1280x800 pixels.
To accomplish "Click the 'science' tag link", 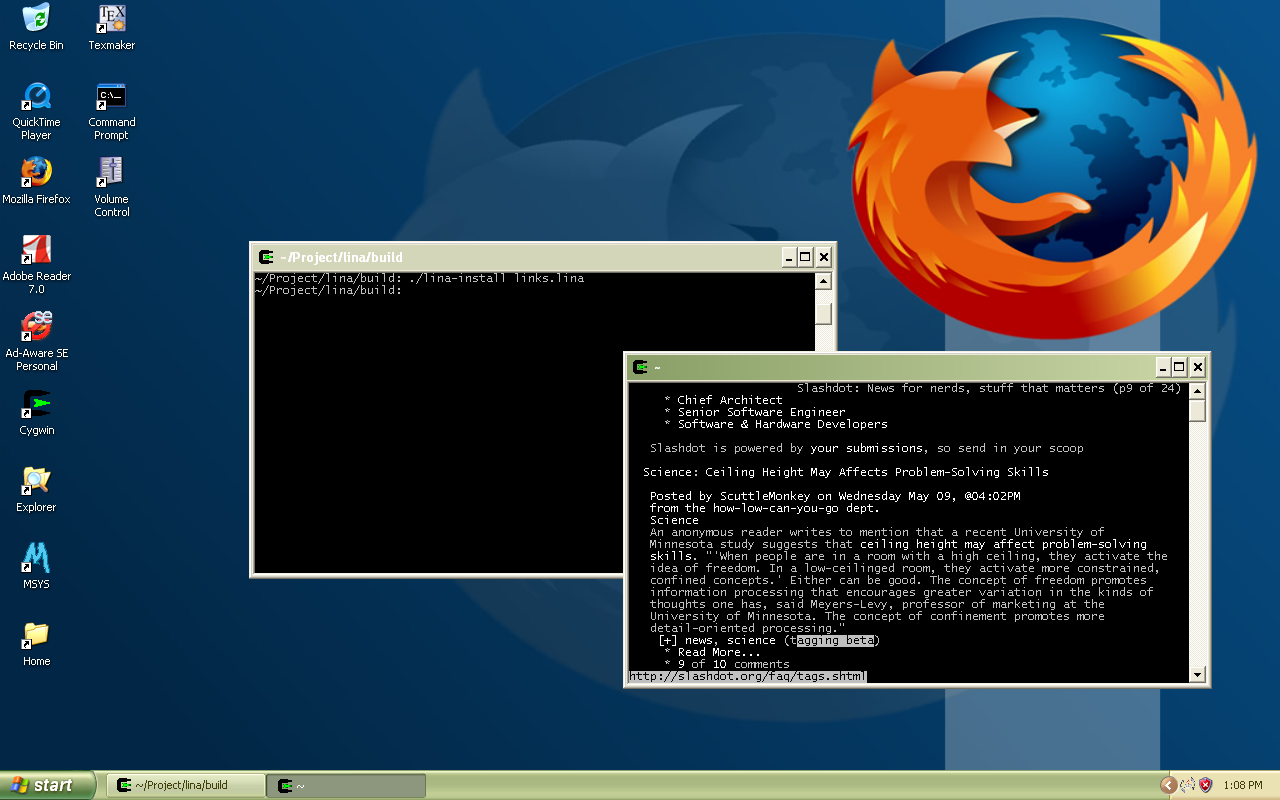I will pyautogui.click(x=751, y=640).
